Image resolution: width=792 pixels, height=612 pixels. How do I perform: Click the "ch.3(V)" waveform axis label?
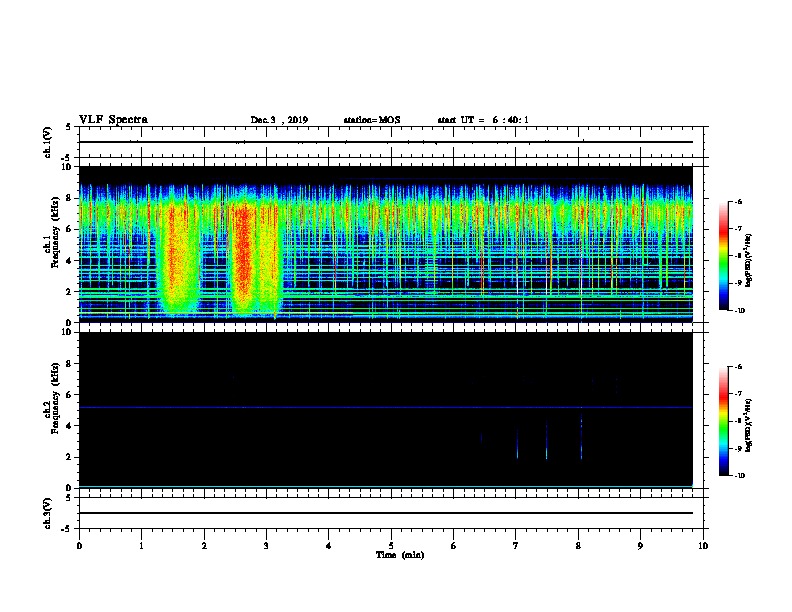point(48,513)
